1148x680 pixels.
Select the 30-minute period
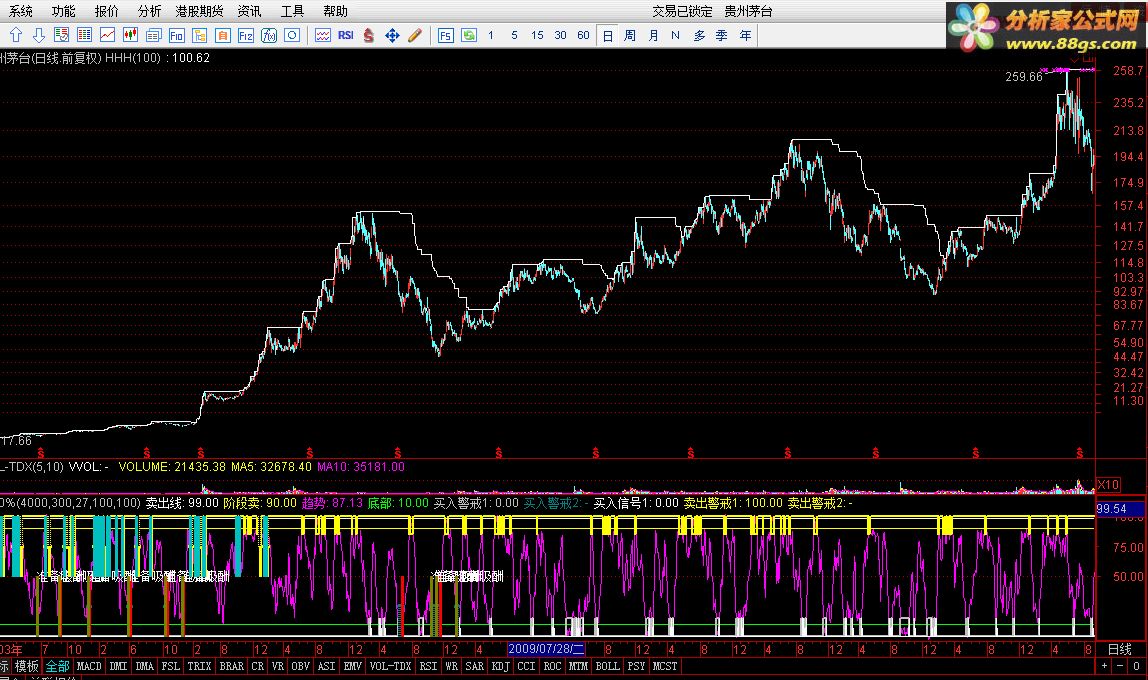click(560, 35)
